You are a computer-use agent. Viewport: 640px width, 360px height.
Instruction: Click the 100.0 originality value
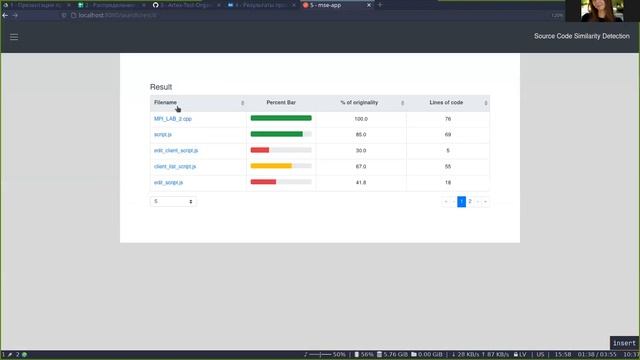361,119
